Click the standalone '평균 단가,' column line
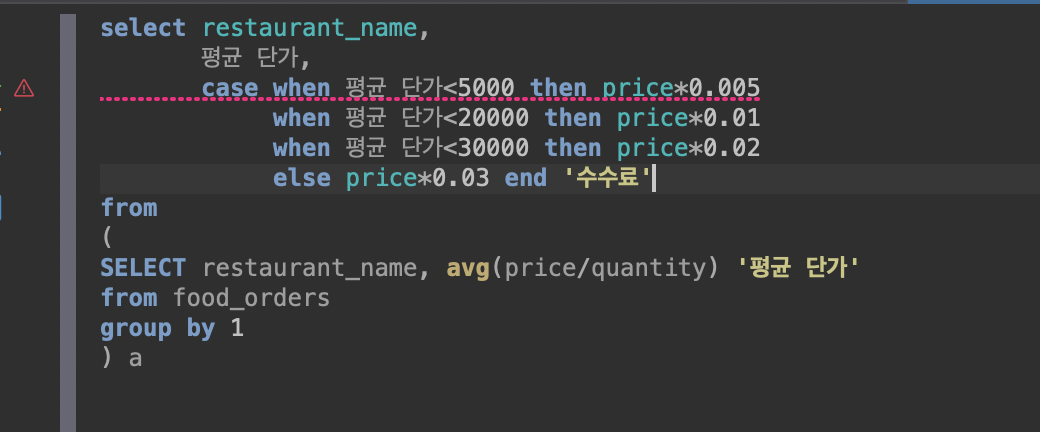The height and width of the screenshot is (432, 1040). [256, 58]
